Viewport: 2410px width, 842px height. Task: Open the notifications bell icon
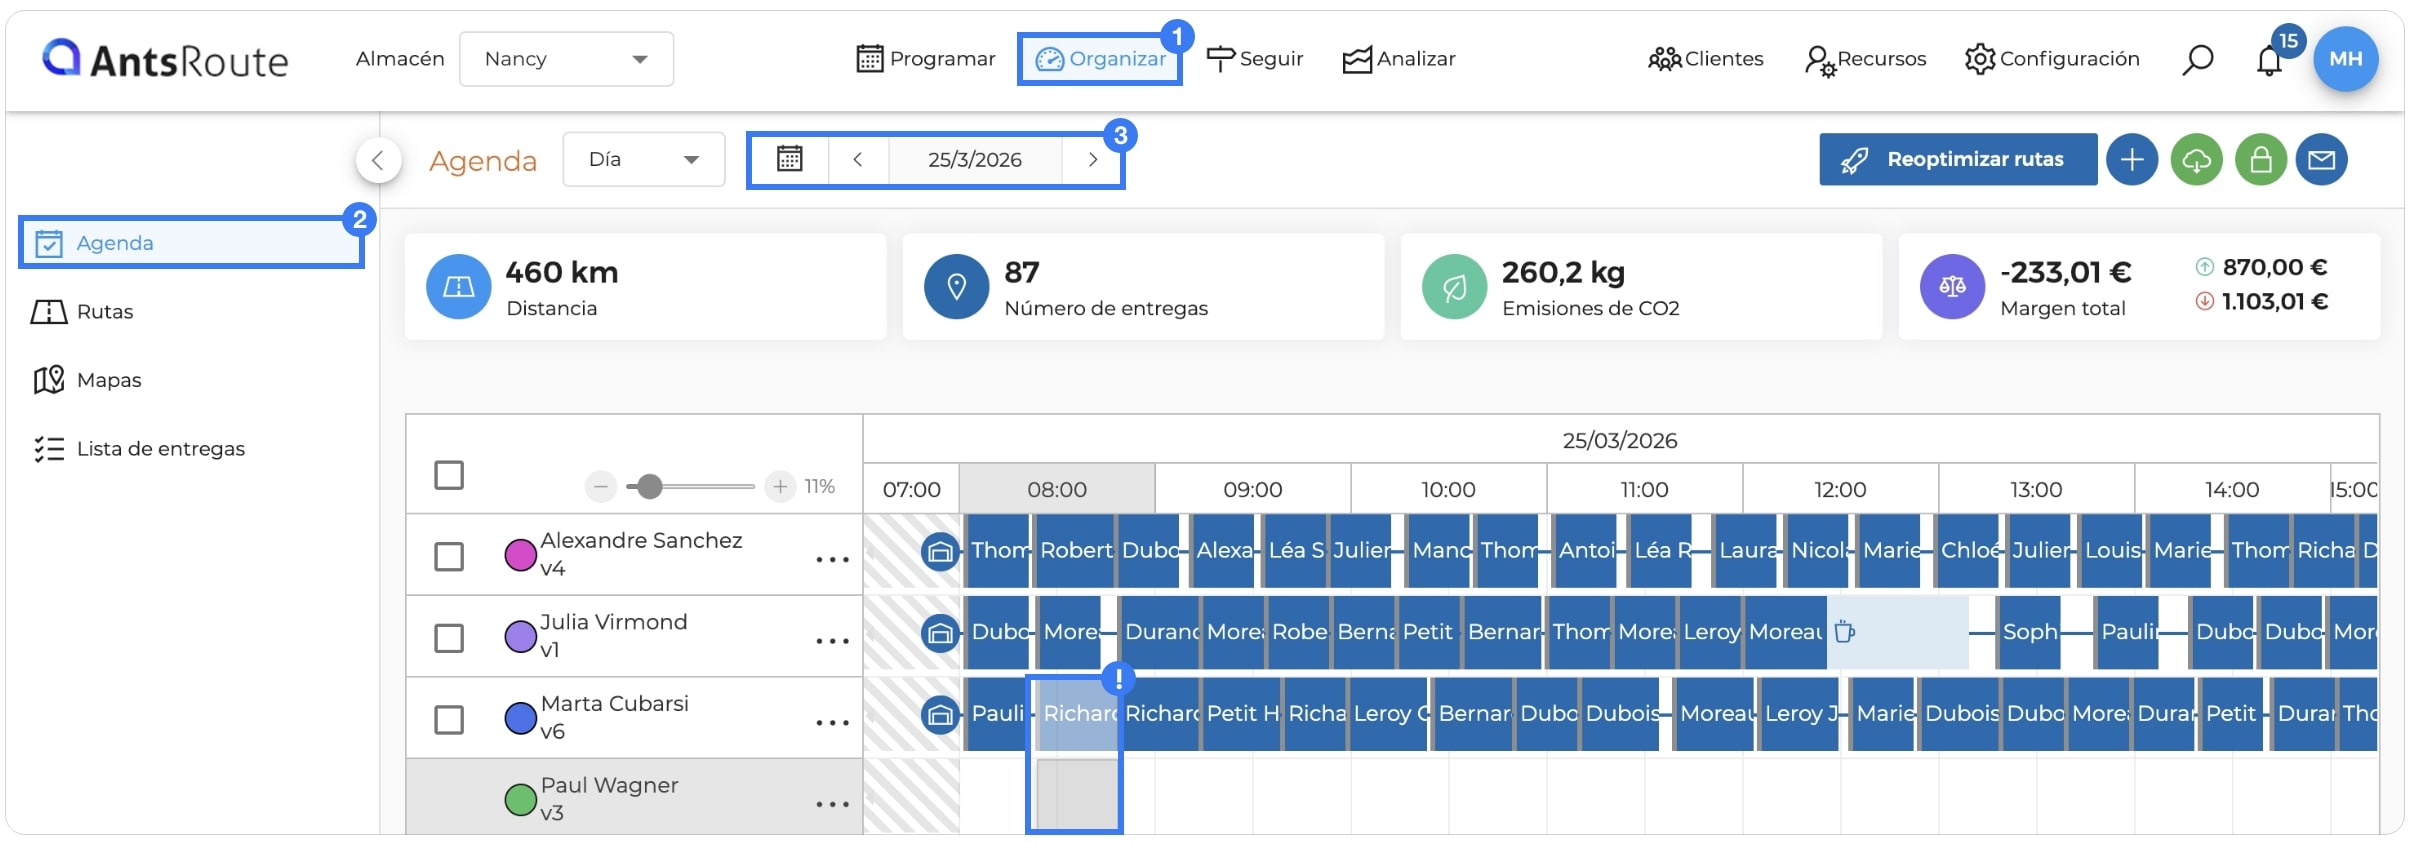click(x=2269, y=61)
